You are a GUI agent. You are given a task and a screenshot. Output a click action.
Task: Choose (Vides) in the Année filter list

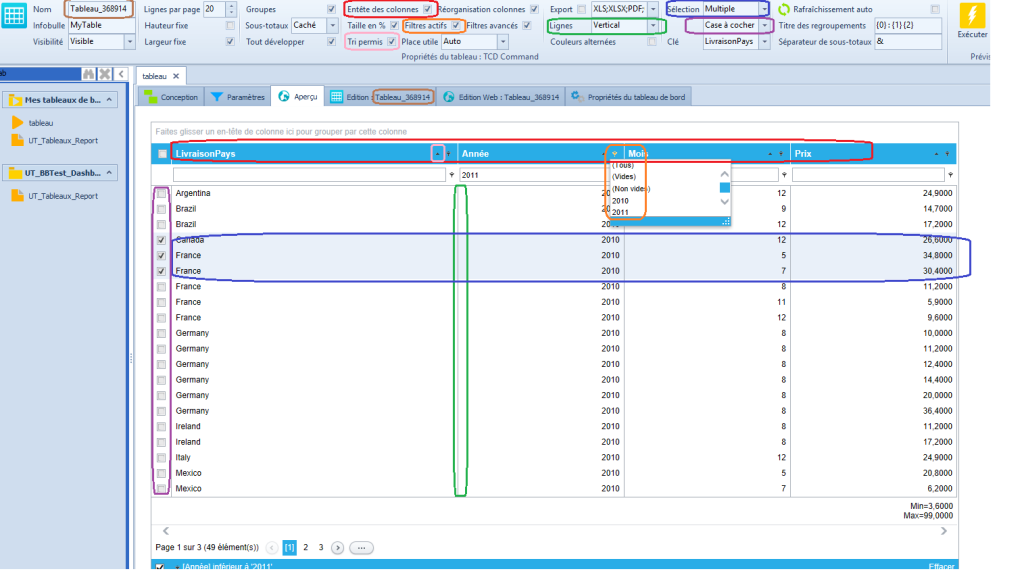click(624, 177)
